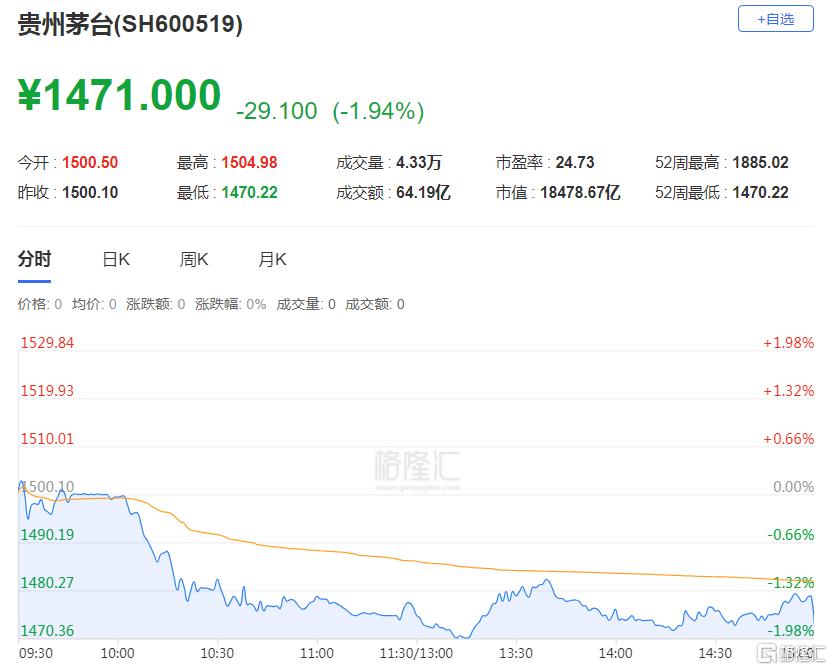Click the 均价: 0 chart readout
Viewport: 832px width, 670px height.
[94, 304]
